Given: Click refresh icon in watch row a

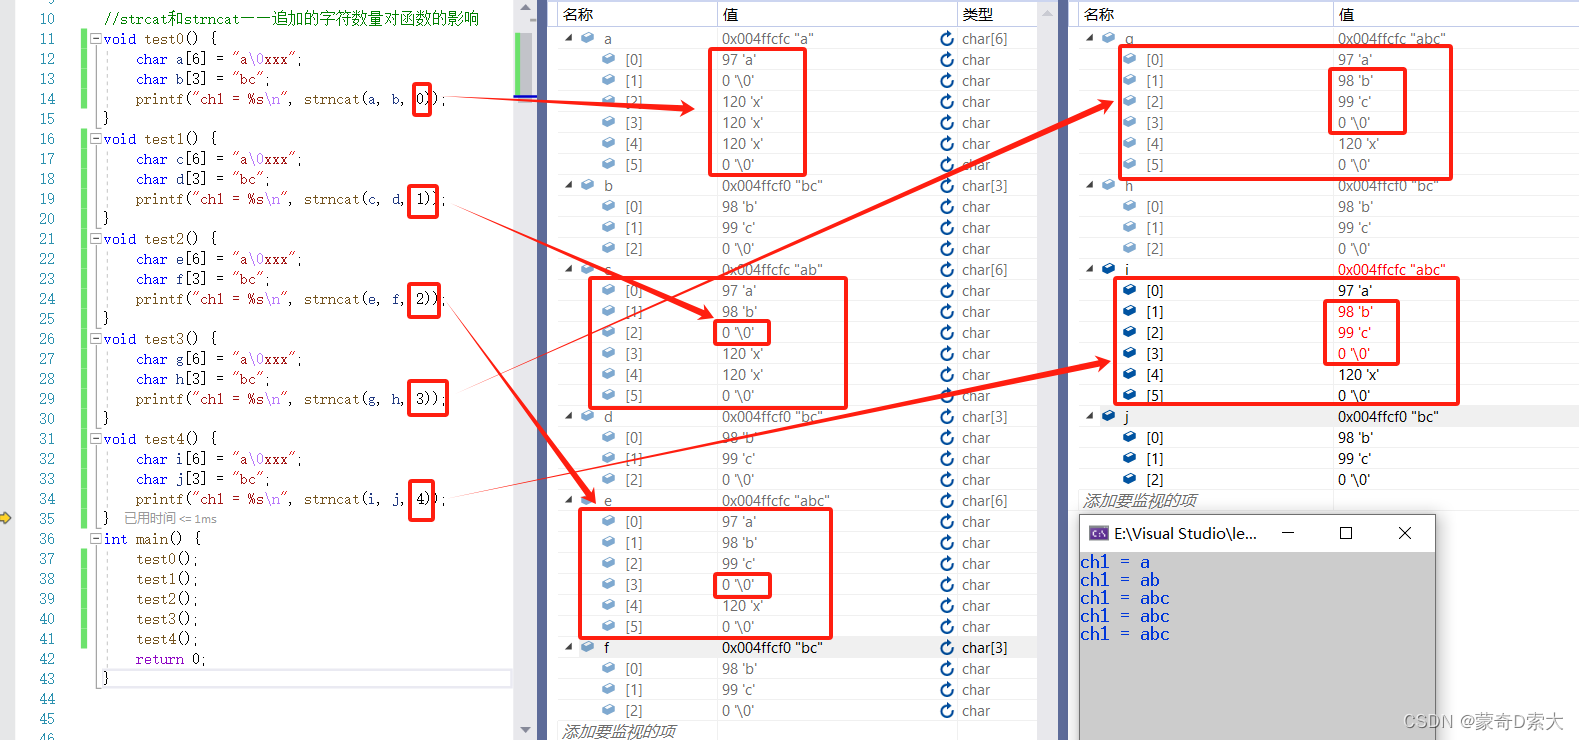Looking at the screenshot, I should click(x=946, y=39).
